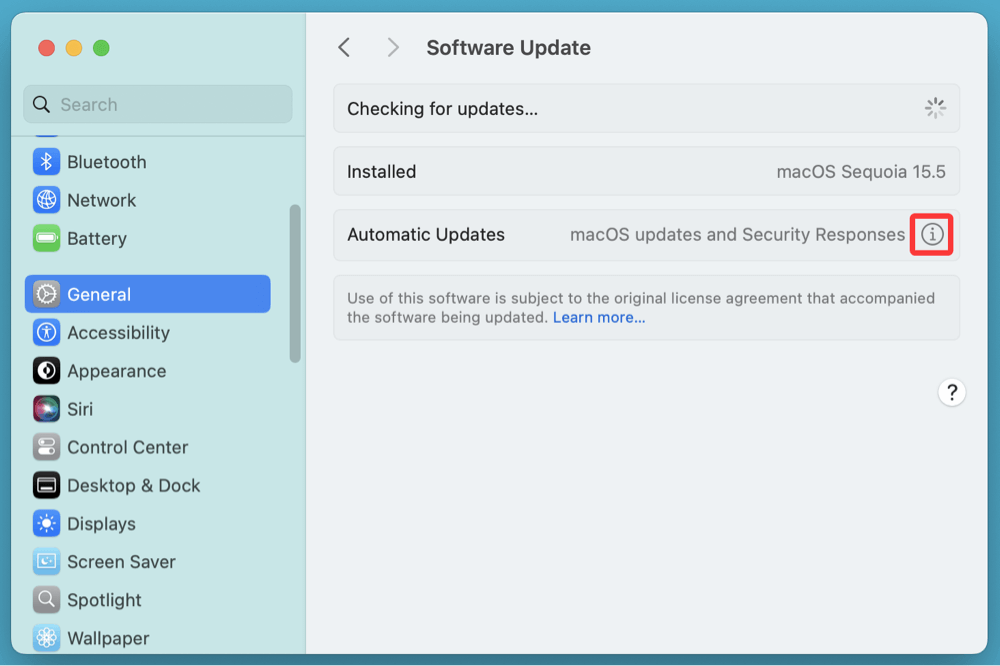The width and height of the screenshot is (1000, 666).
Task: Open the Wallpaper settings icon
Action: pos(46,638)
